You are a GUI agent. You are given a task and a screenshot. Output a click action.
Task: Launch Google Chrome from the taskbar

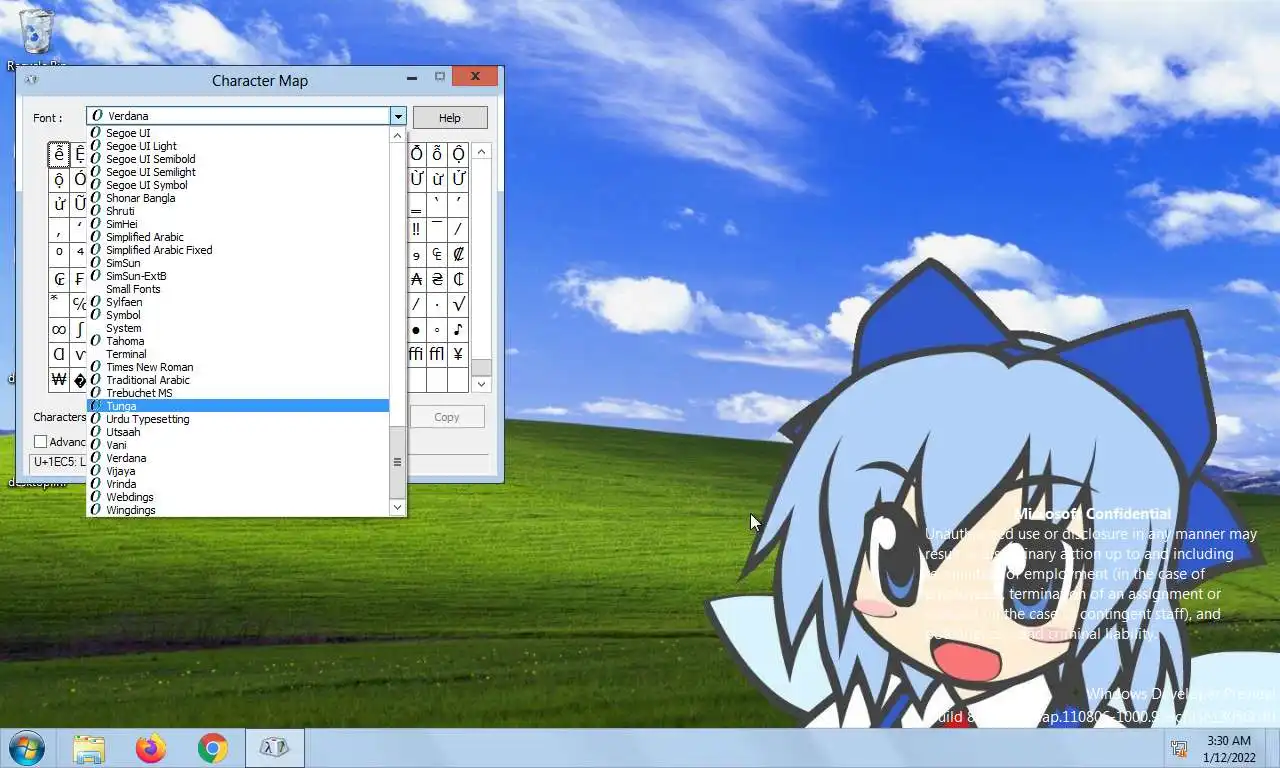tap(212, 748)
